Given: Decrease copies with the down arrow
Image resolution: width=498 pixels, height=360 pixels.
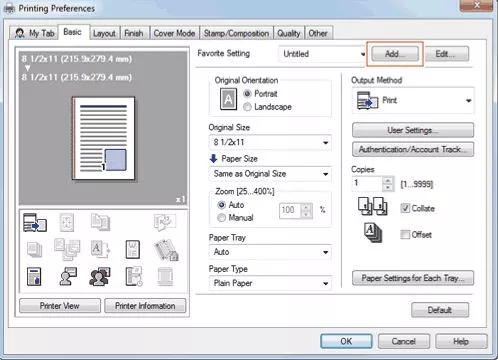Looking at the screenshot, I should 388,187.
